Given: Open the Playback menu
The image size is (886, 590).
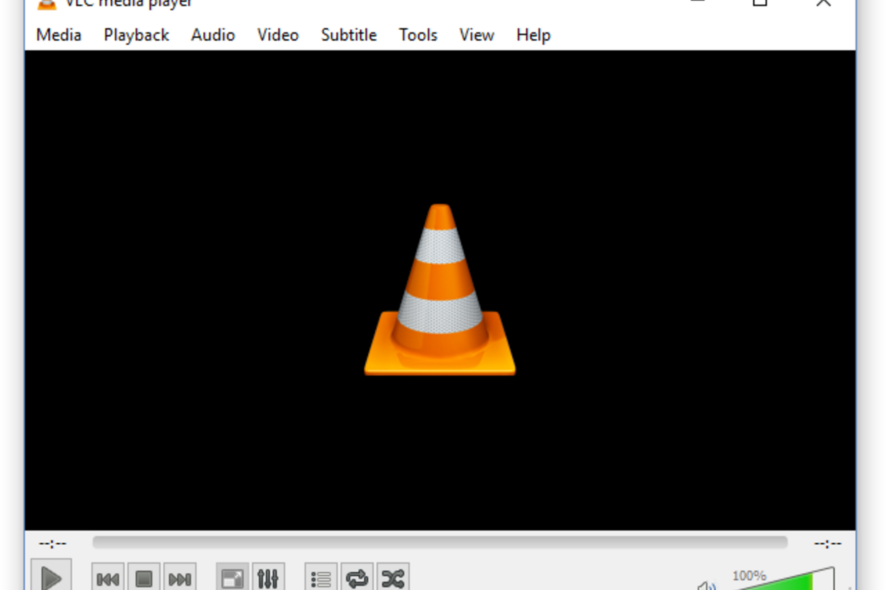Looking at the screenshot, I should (136, 35).
